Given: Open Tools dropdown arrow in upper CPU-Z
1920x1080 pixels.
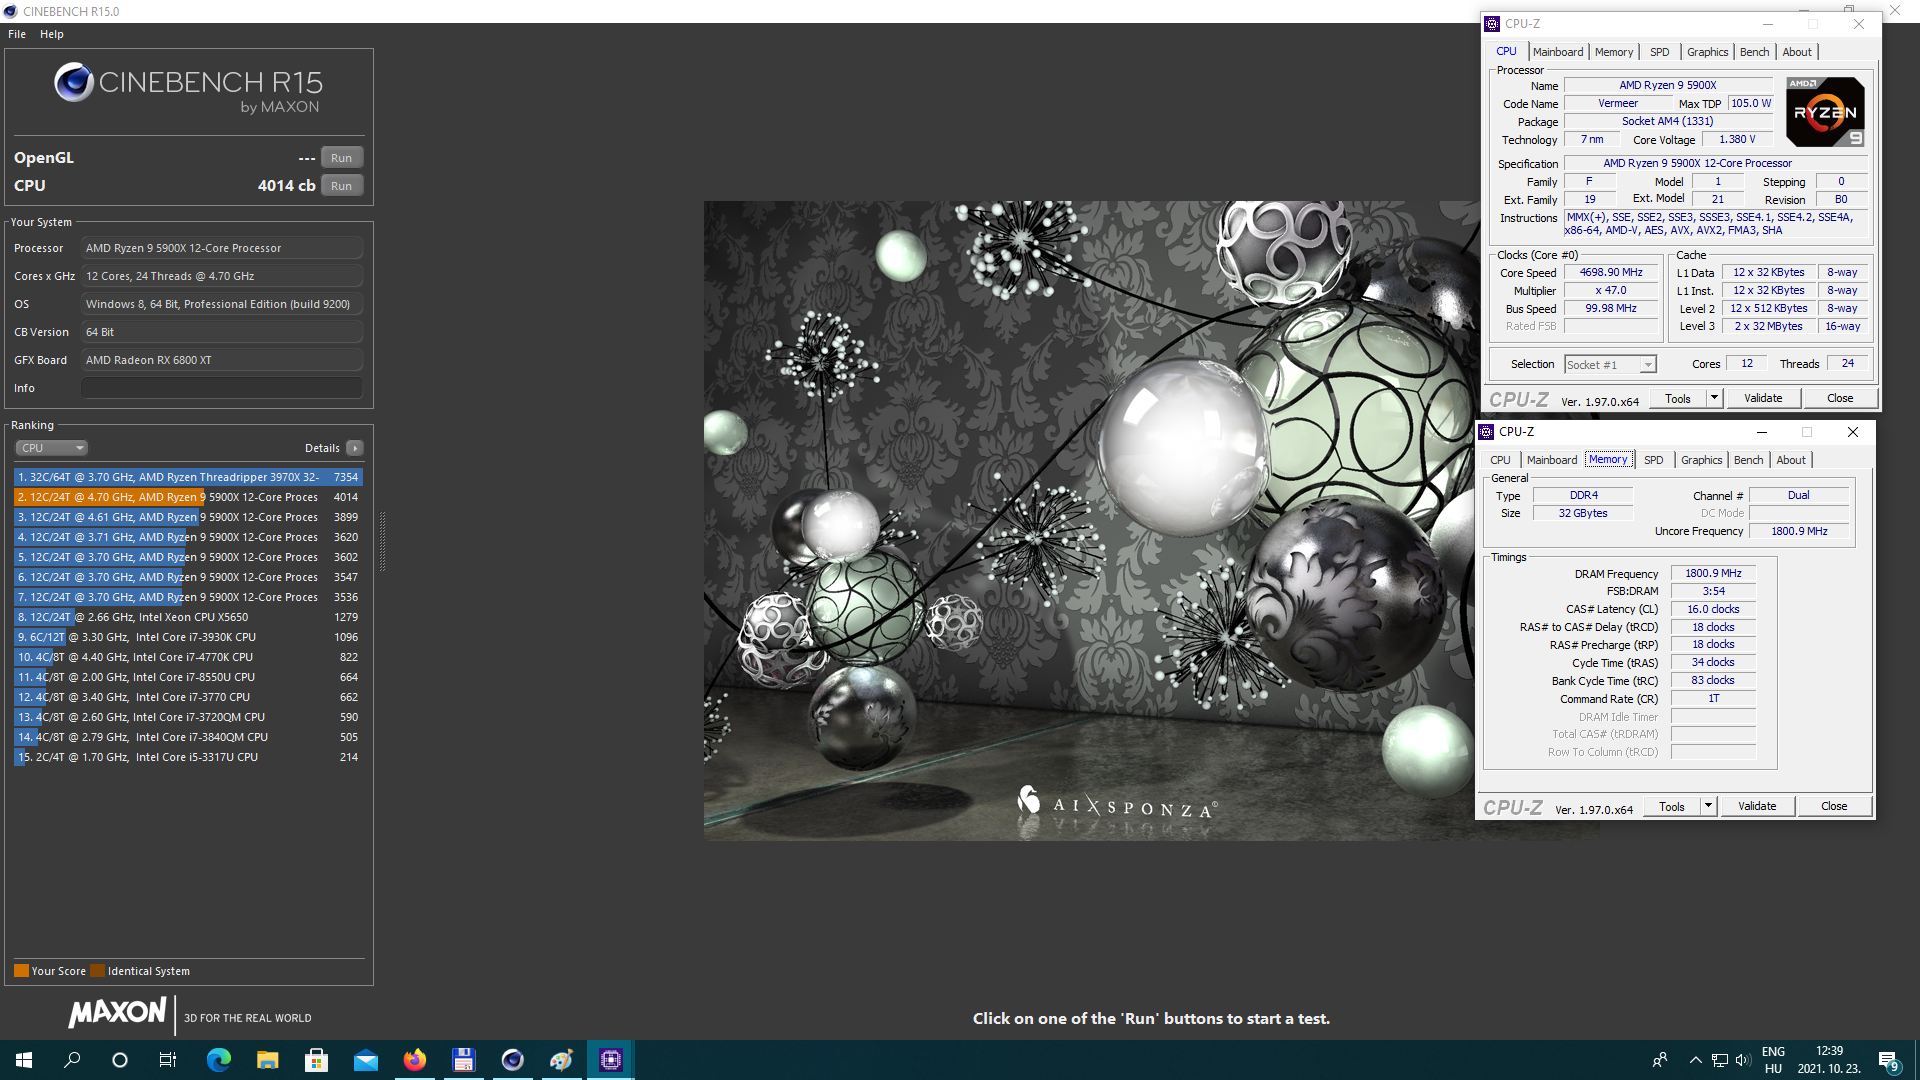Looking at the screenshot, I should [x=1714, y=399].
